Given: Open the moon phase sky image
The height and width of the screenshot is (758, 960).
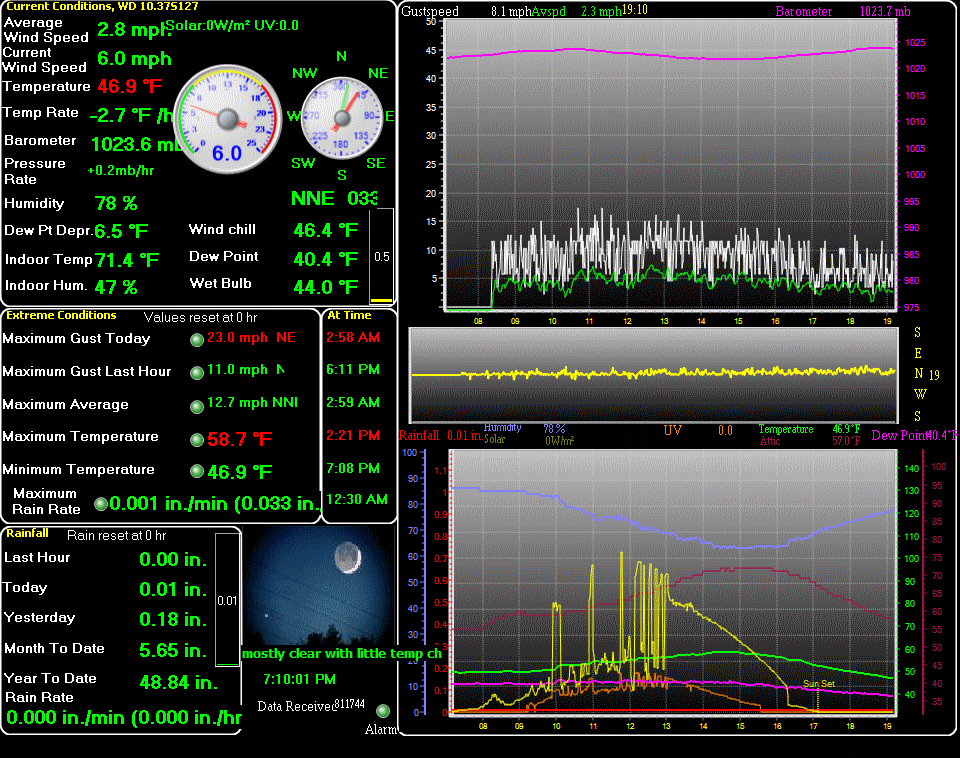Looking at the screenshot, I should pos(317,588).
